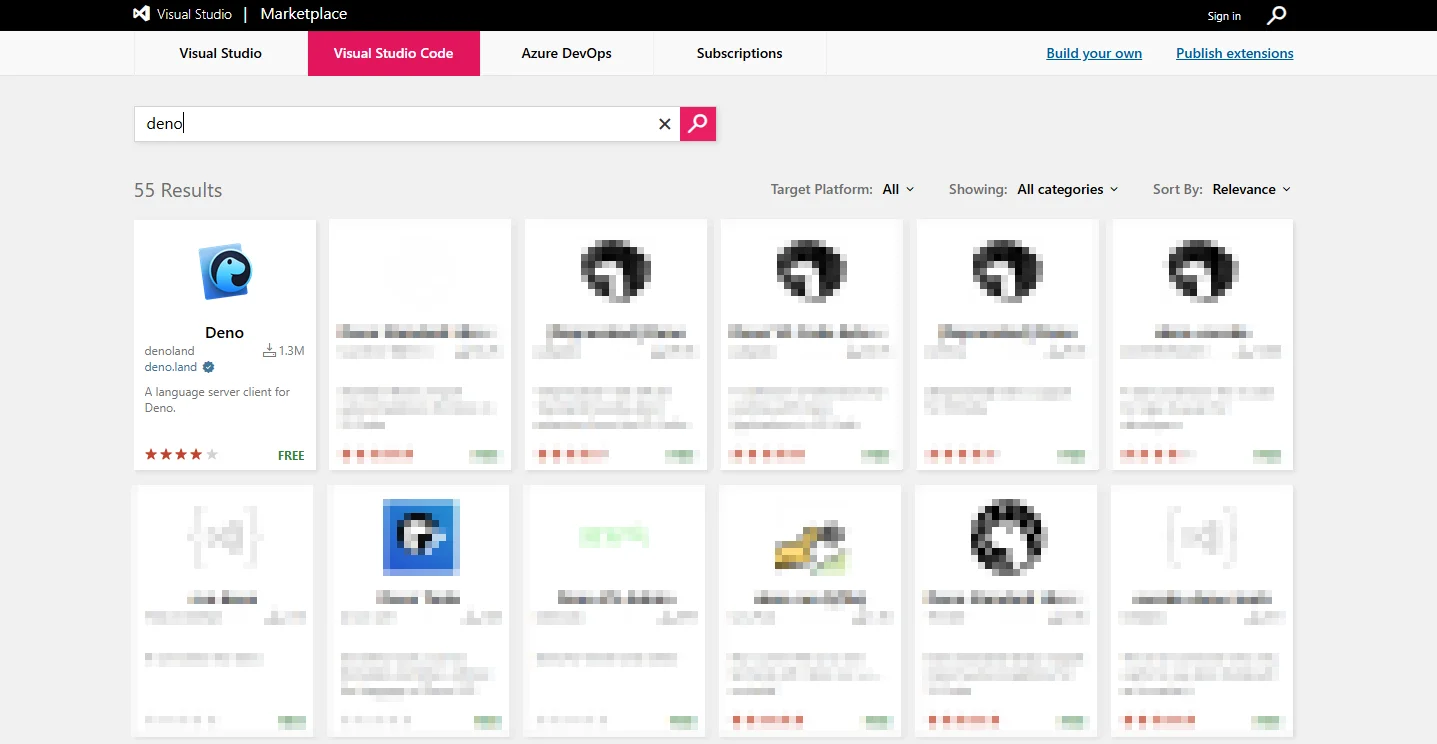This screenshot has height=744, width=1437.
Task: Click the download icon next to 1.3M
Action: [x=268, y=351]
